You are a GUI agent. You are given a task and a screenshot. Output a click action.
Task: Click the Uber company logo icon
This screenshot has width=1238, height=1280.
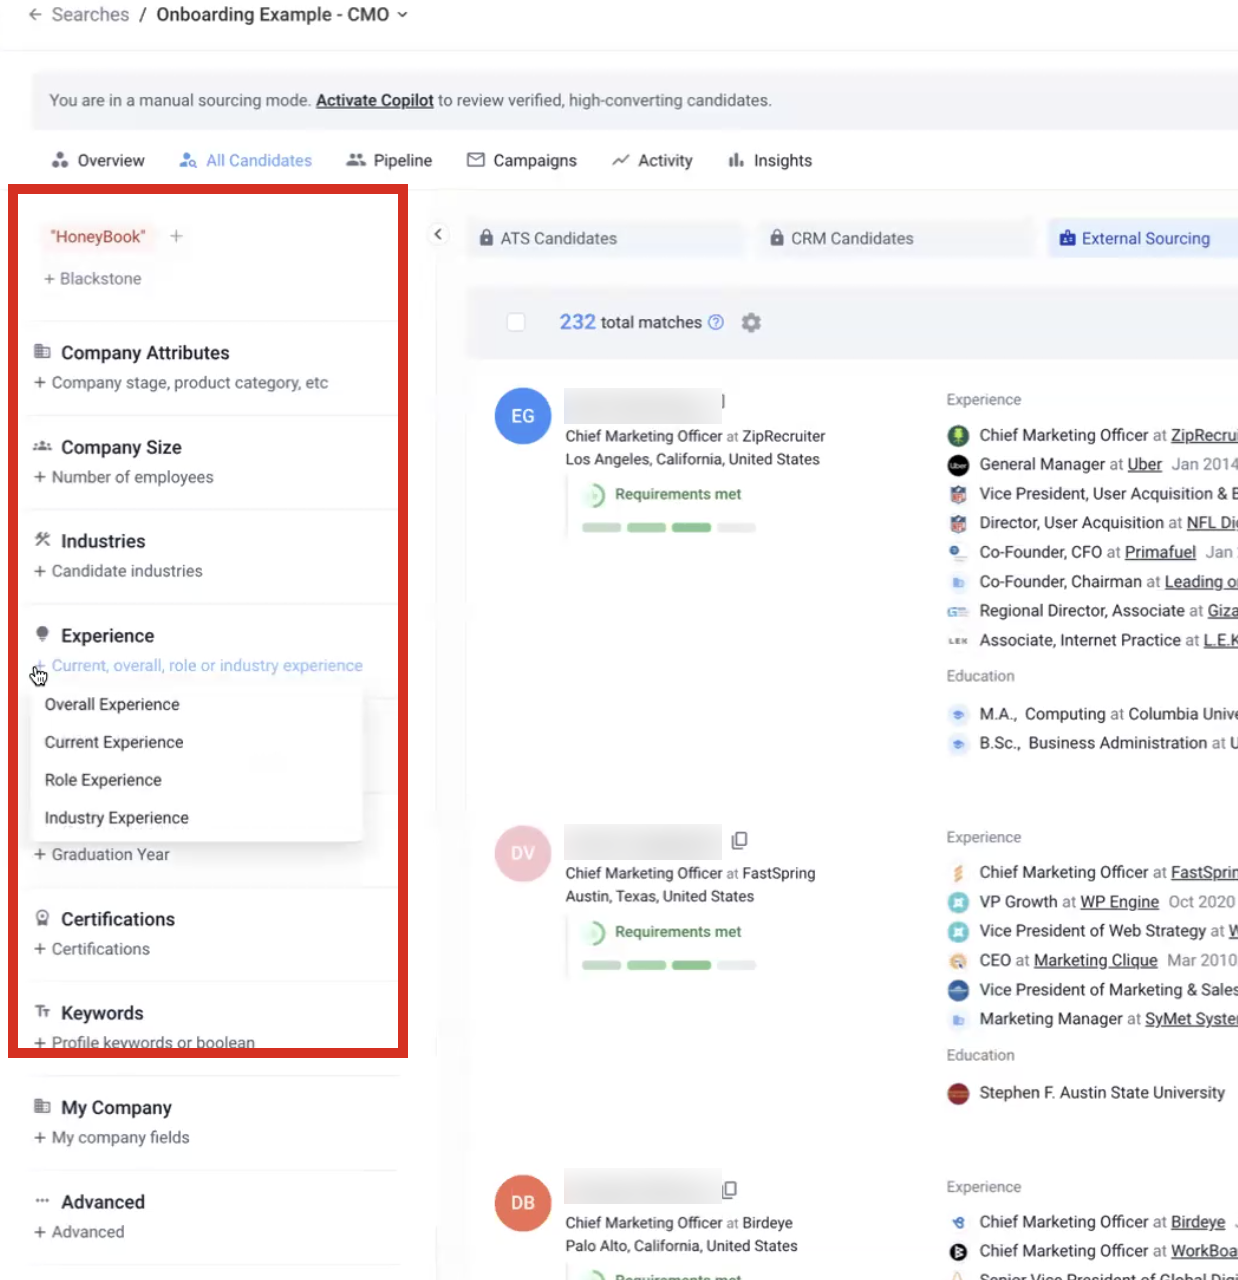958,465
